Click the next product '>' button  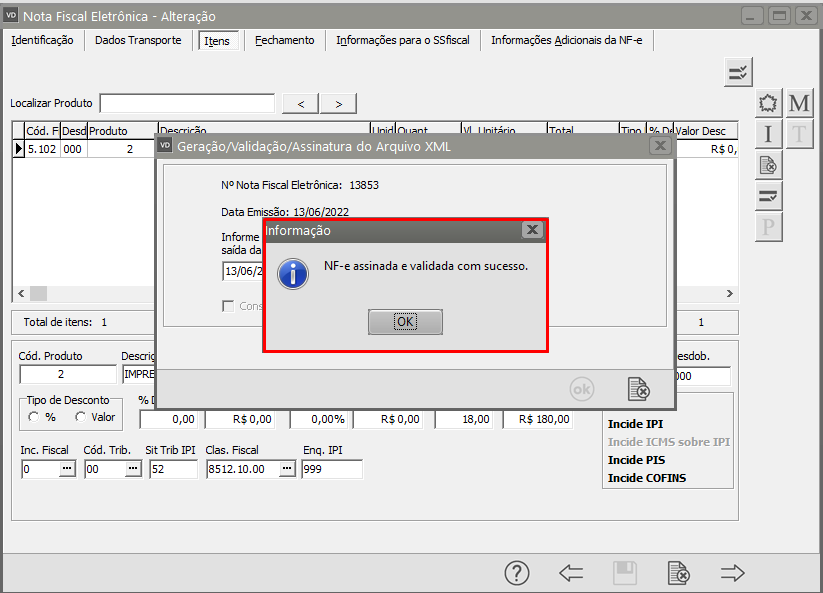coord(339,104)
